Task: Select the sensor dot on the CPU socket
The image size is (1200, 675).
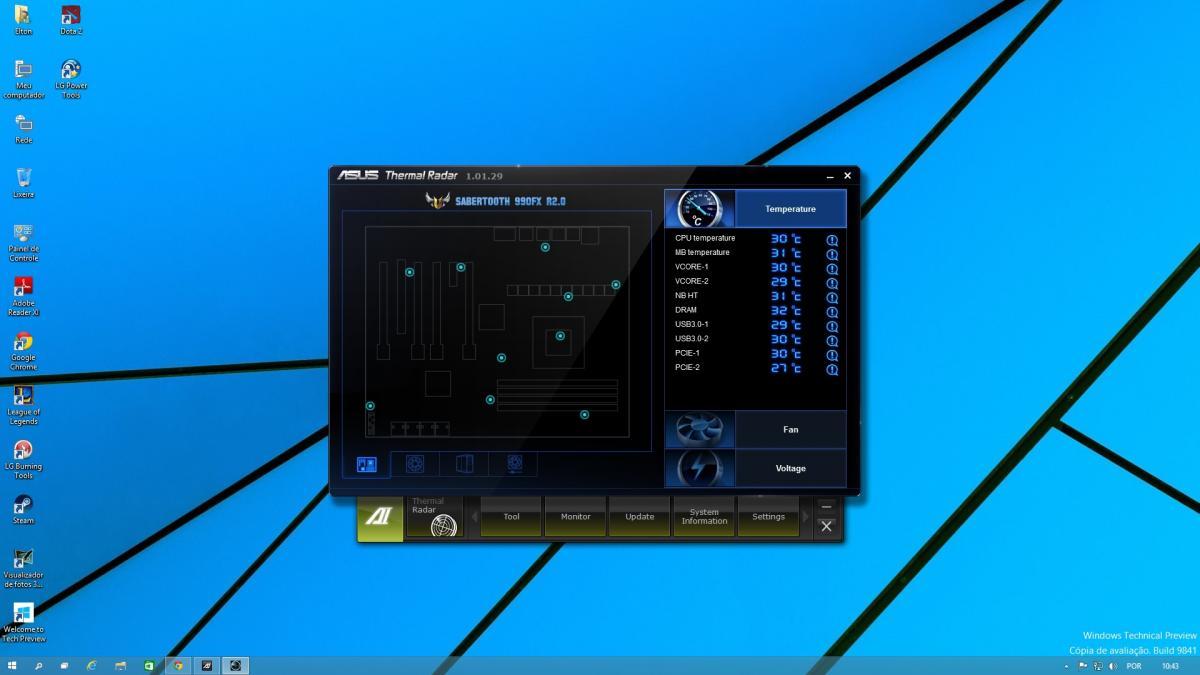Action: coord(560,336)
